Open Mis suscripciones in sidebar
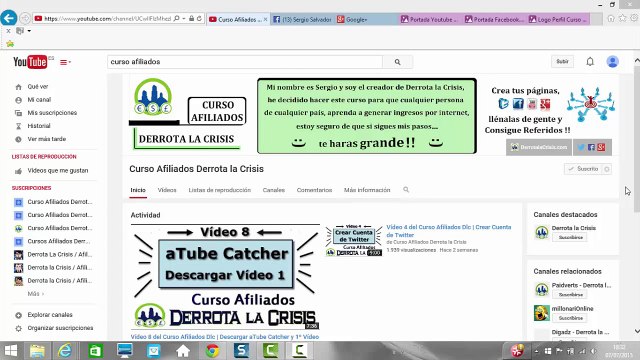640x360 pixels. (52, 113)
